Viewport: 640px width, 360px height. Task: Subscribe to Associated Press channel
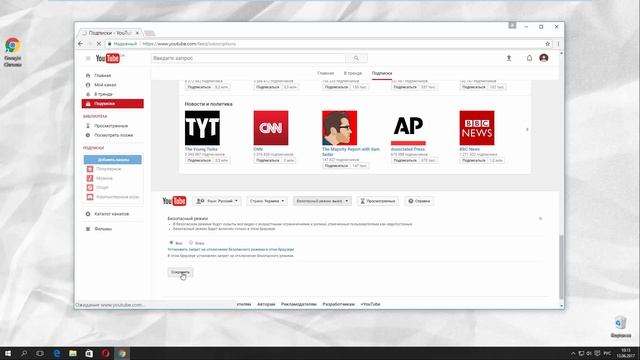(x=405, y=160)
